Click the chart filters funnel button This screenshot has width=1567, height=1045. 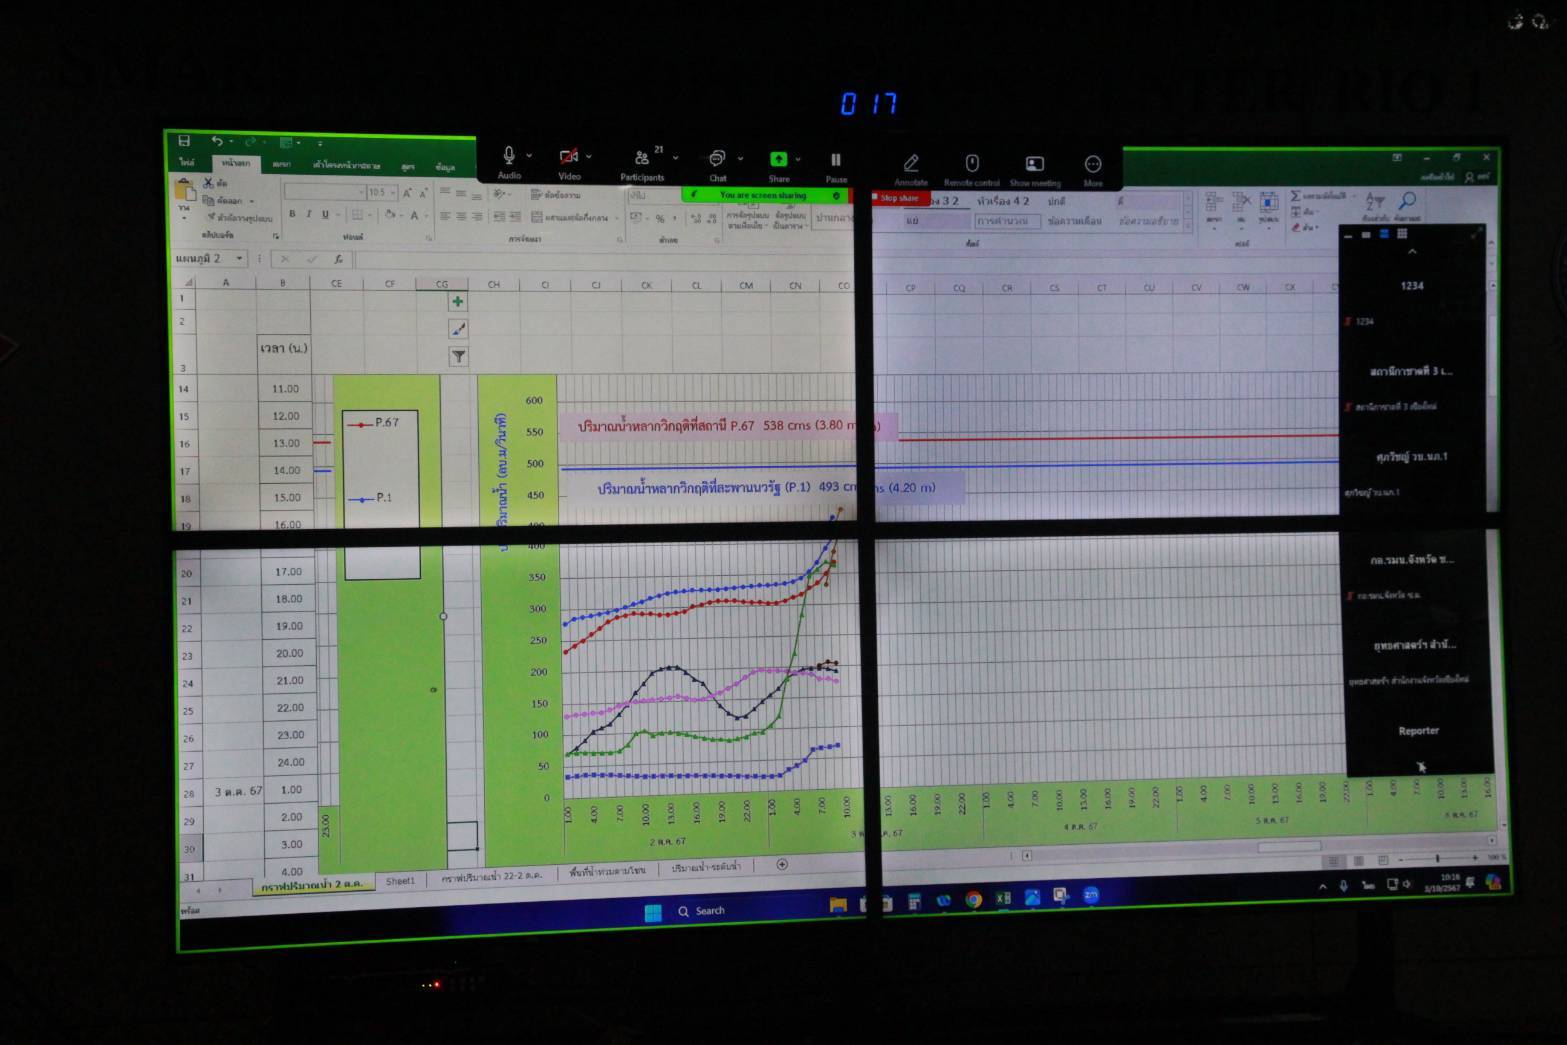pos(458,356)
